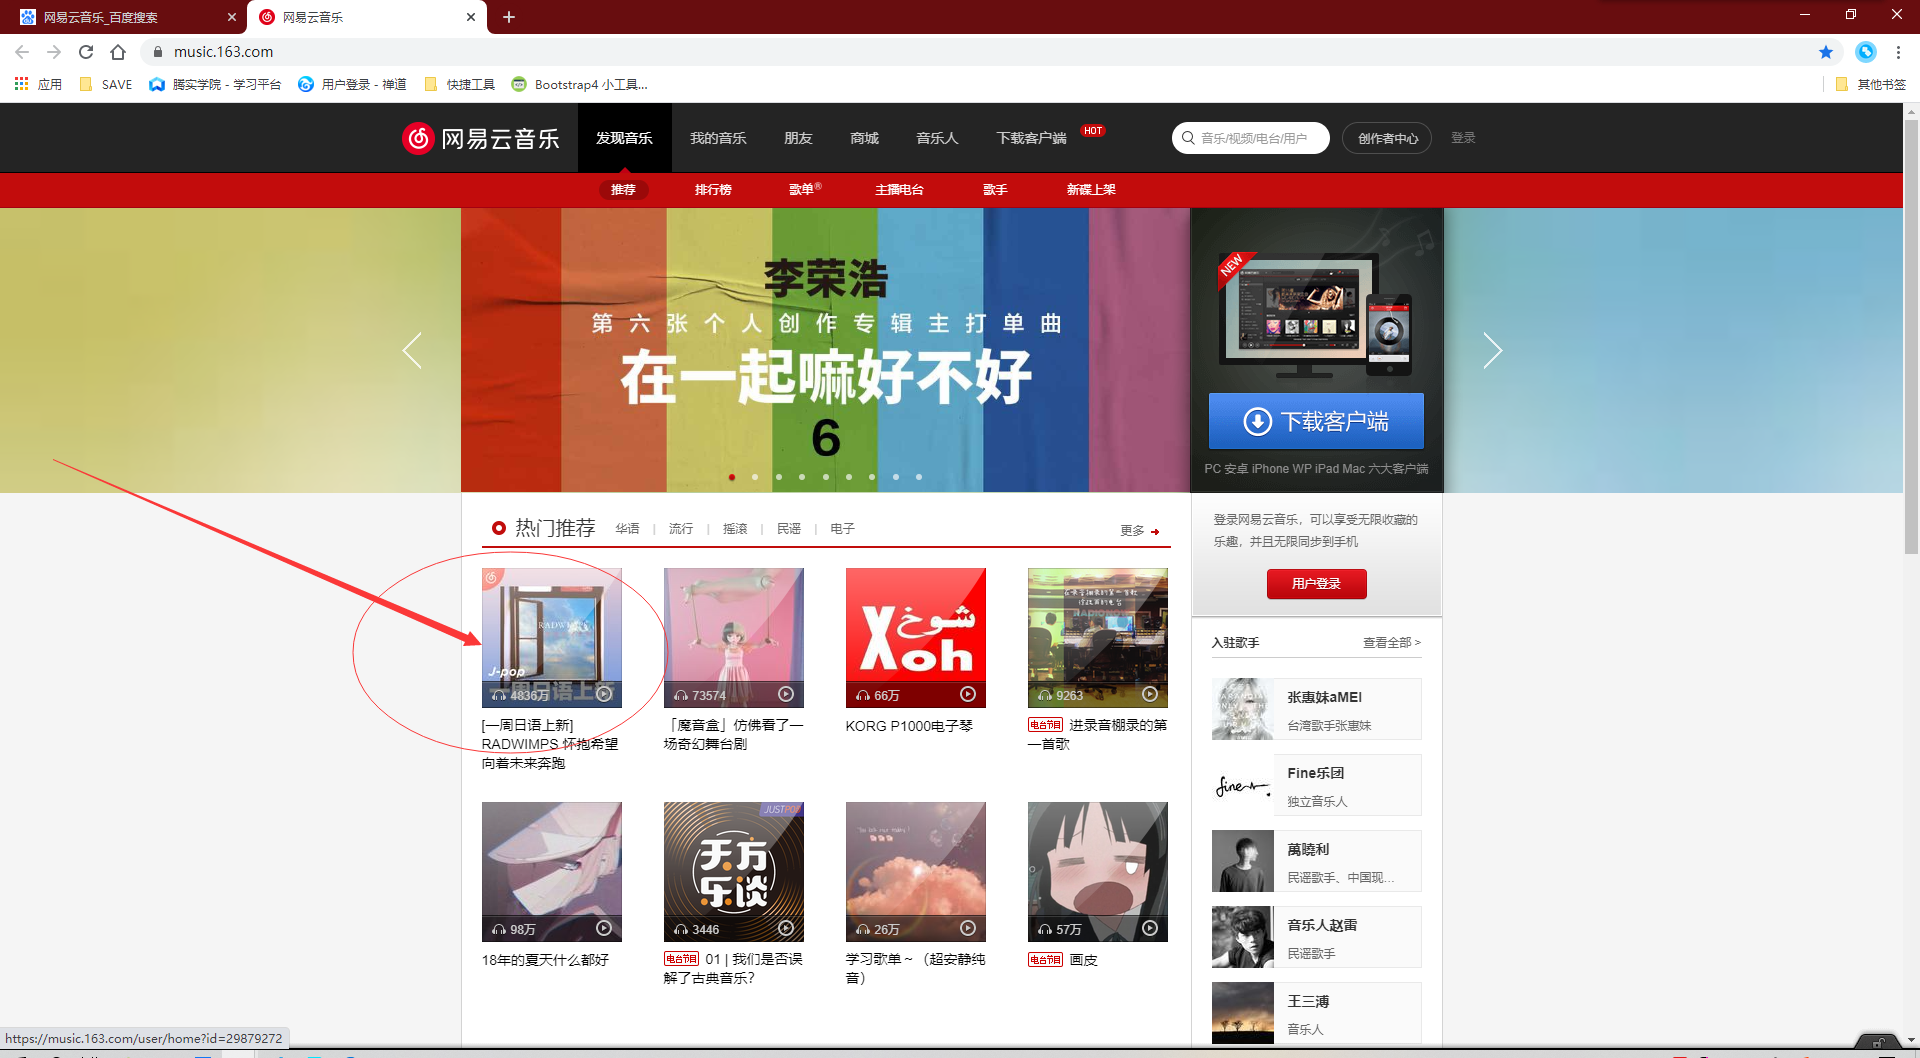Open 朋友 navigation tab
Image resolution: width=1920 pixels, height=1058 pixels.
tap(798, 138)
